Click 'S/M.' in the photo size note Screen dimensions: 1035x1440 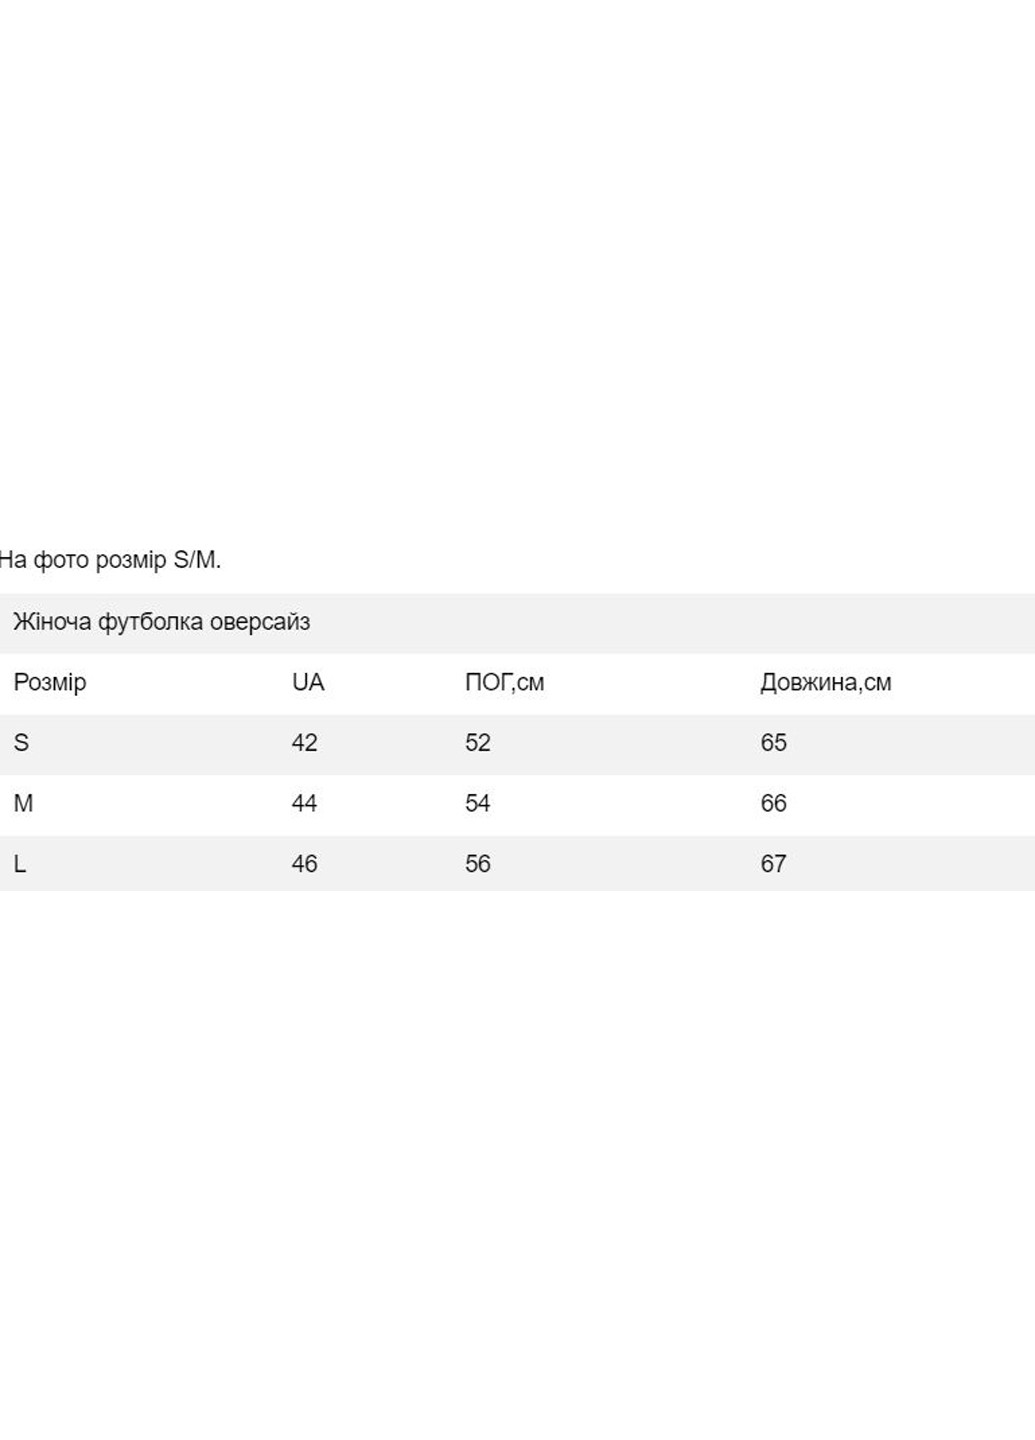(x=197, y=560)
